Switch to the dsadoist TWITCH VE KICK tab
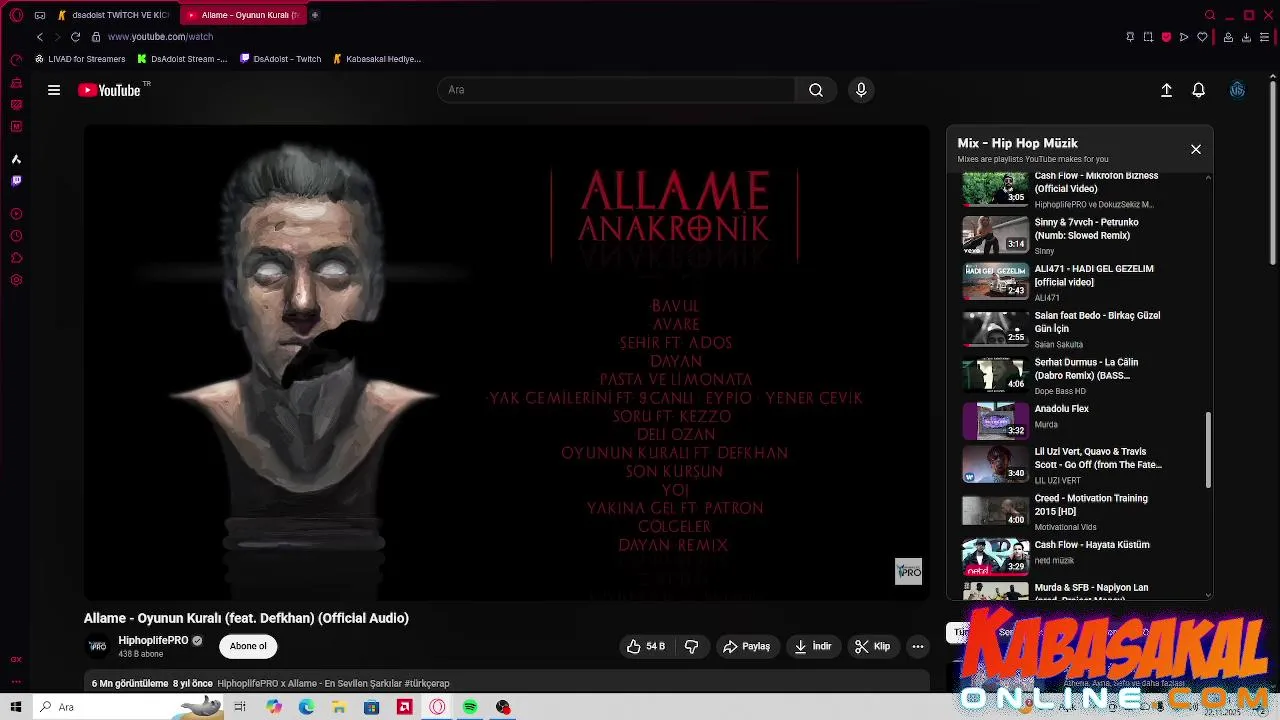 (113, 15)
